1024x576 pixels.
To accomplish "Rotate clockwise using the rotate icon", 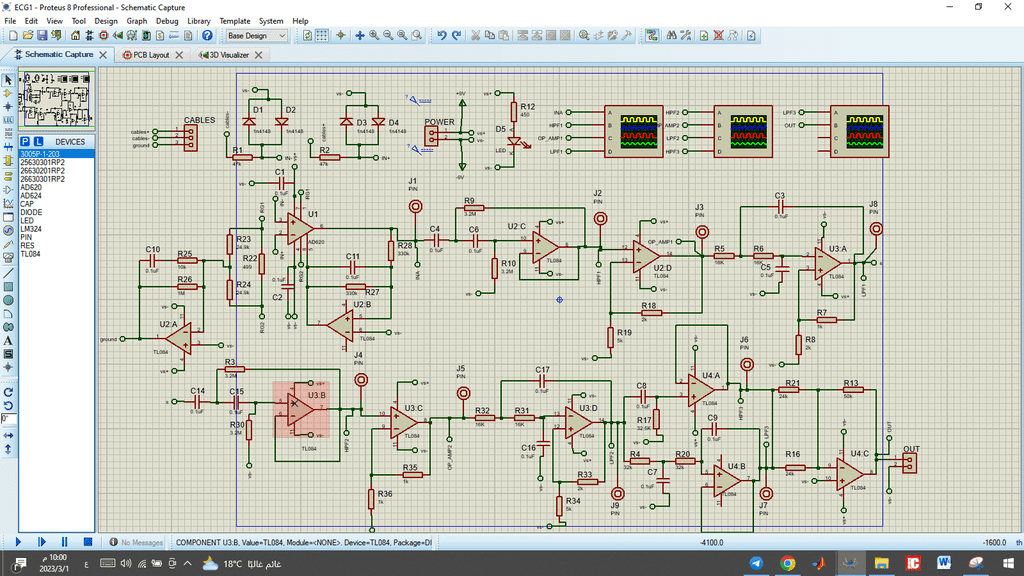I will pos(8,392).
